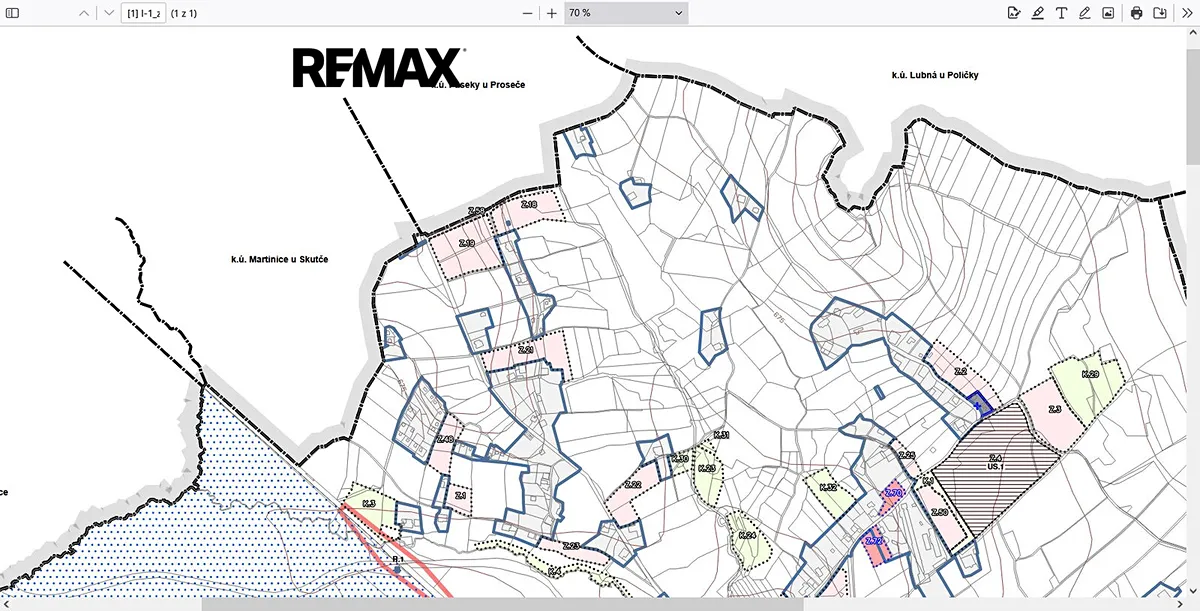The height and width of the screenshot is (611, 1200).
Task: Click the "Z.2" parcel label
Action: coord(959,371)
